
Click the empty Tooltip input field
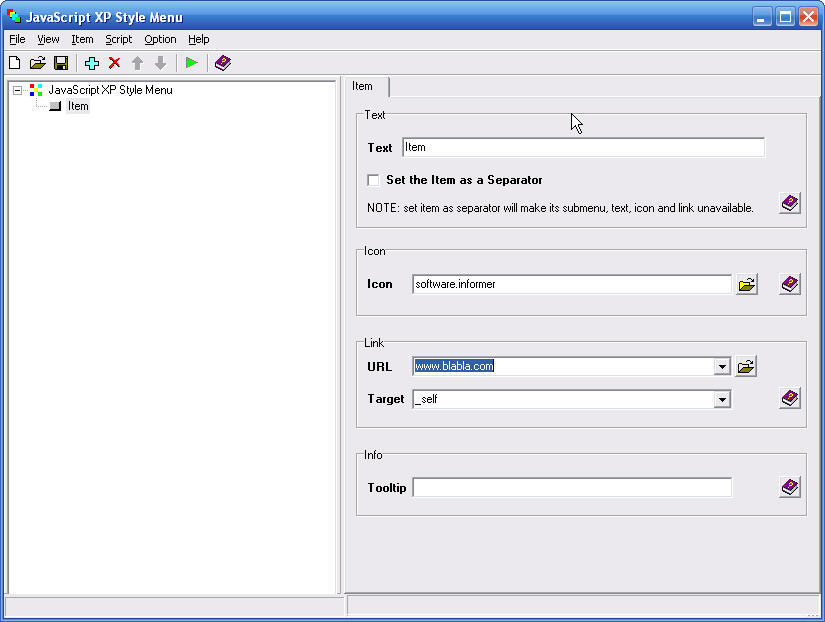coord(572,487)
